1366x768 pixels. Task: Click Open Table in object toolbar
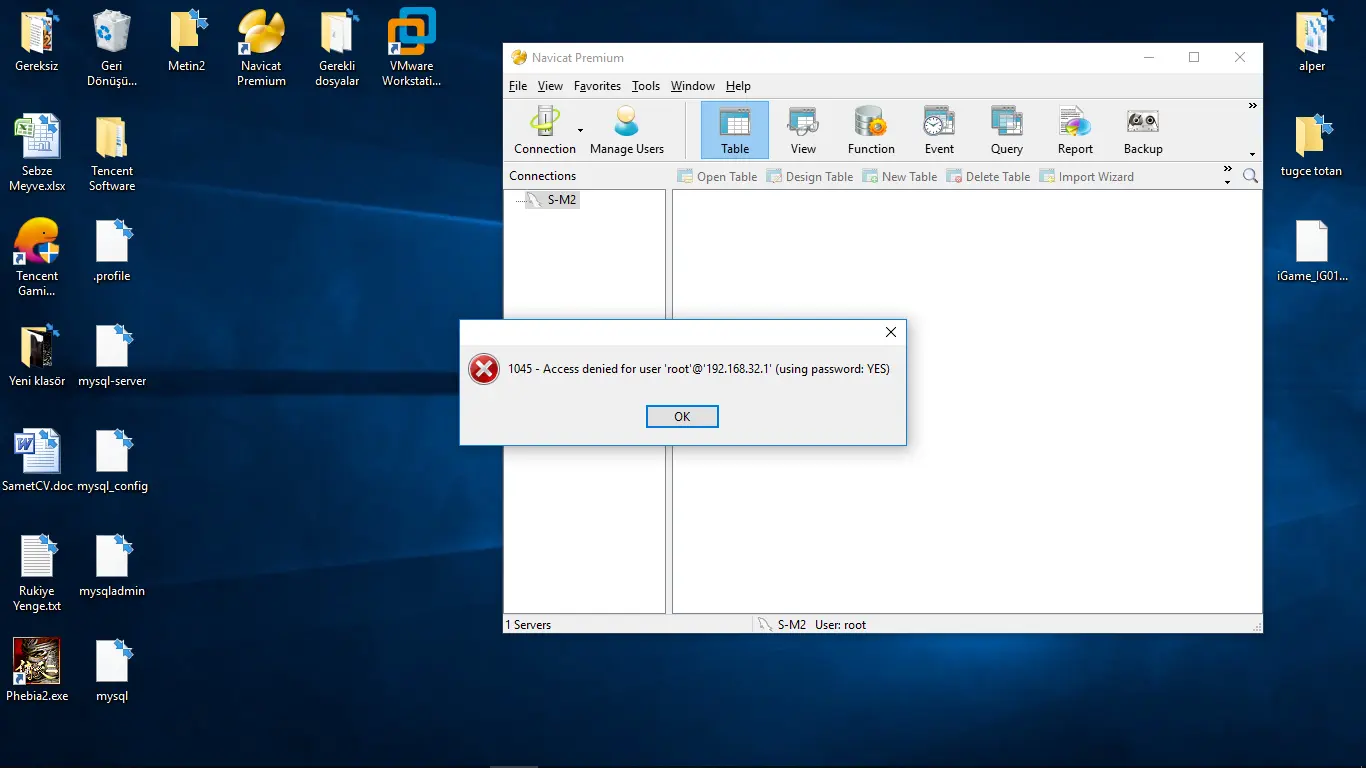[x=717, y=176]
